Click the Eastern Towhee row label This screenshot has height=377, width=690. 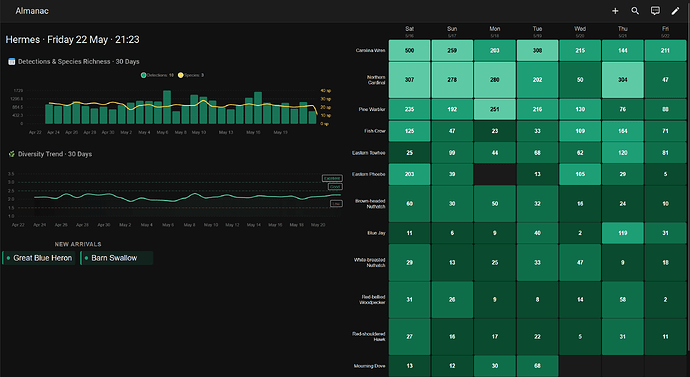pos(369,153)
